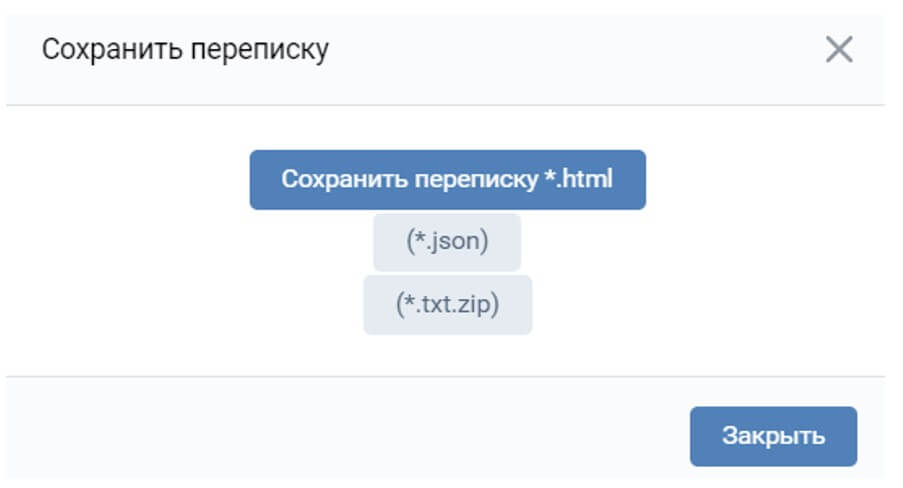Click the large blue HTML save button

tap(447, 180)
